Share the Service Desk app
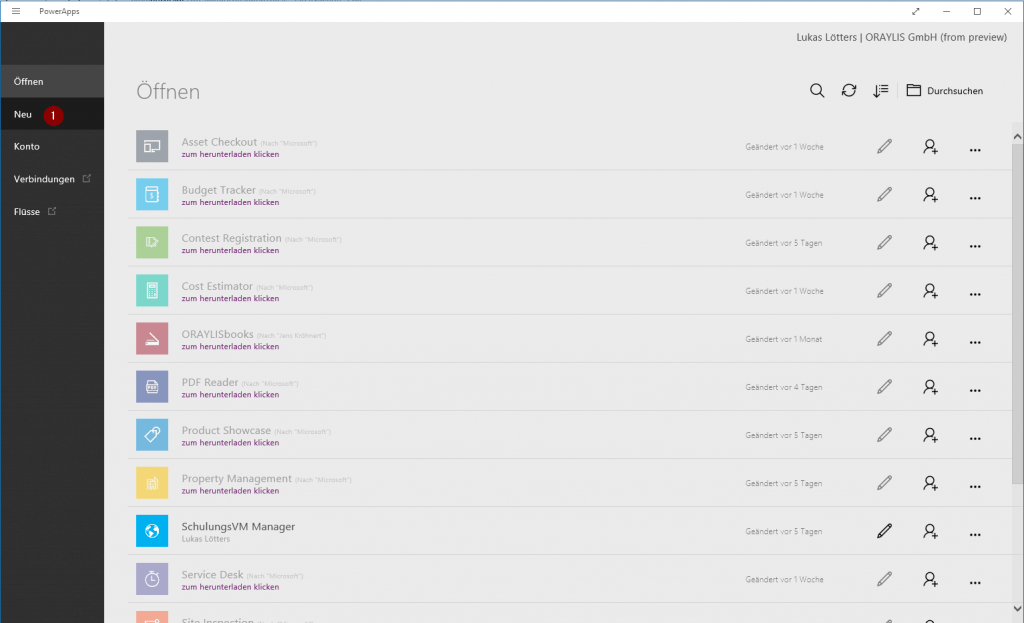Image resolution: width=1024 pixels, height=623 pixels. 931,579
